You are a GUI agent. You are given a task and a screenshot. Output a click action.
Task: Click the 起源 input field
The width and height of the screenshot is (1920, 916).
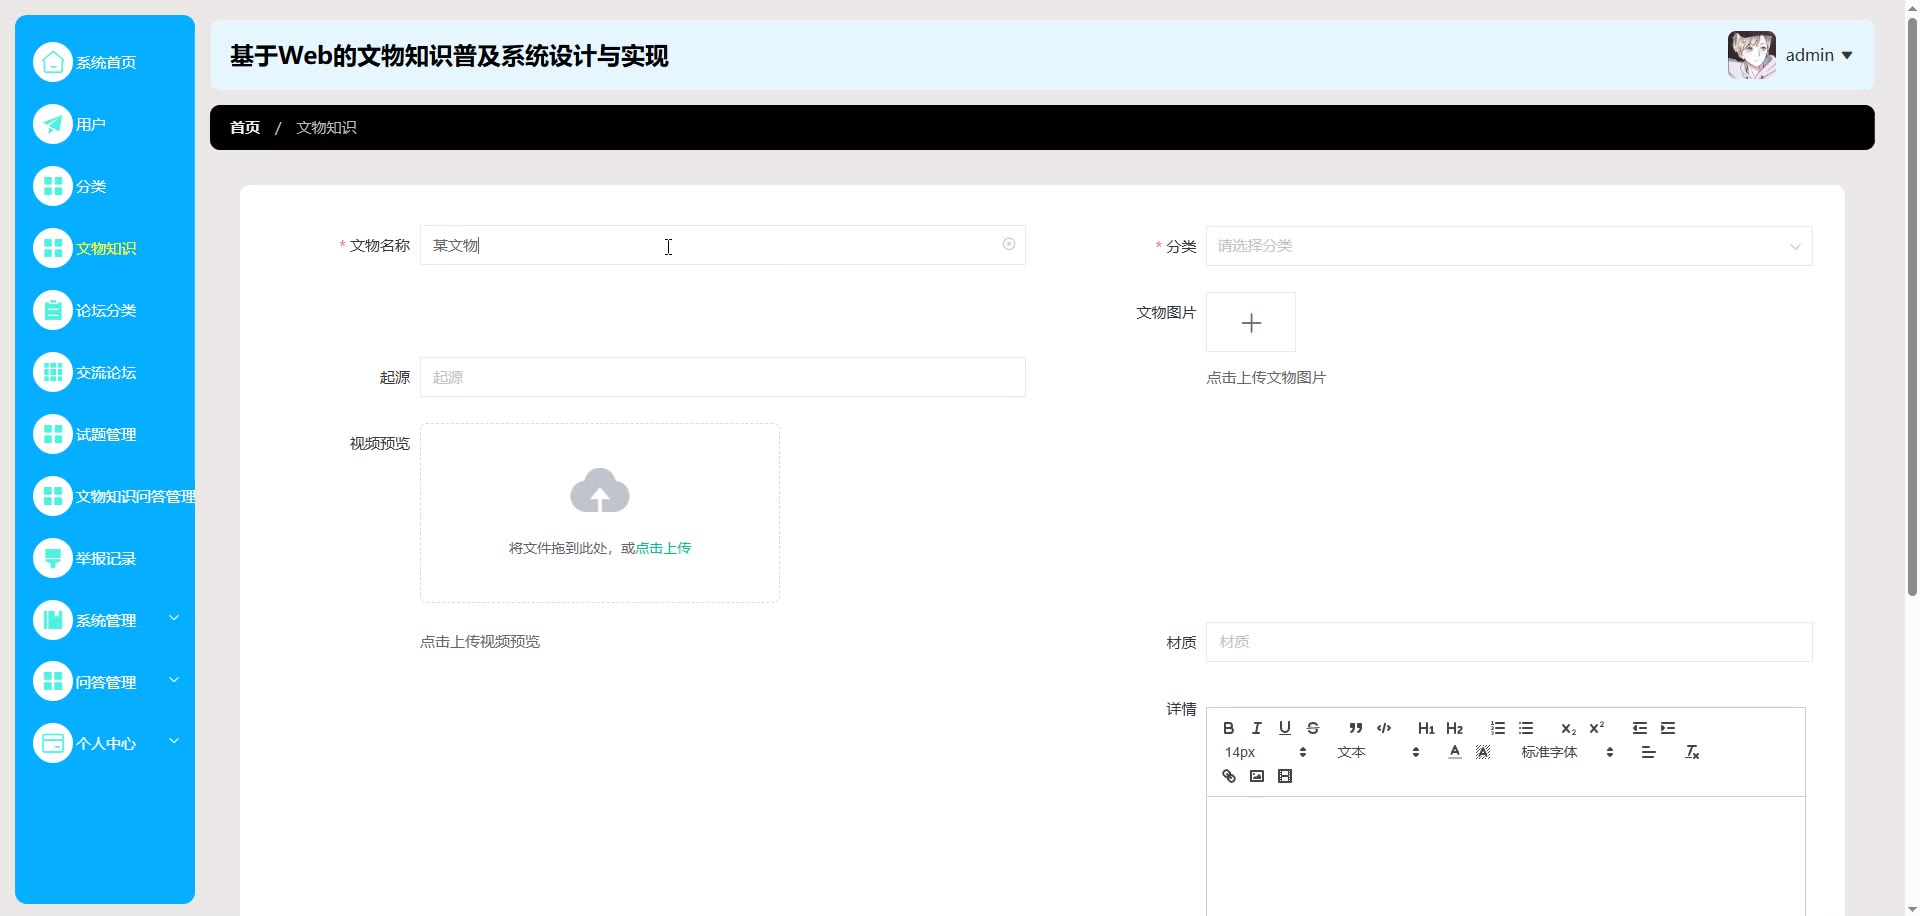pyautogui.click(x=722, y=377)
